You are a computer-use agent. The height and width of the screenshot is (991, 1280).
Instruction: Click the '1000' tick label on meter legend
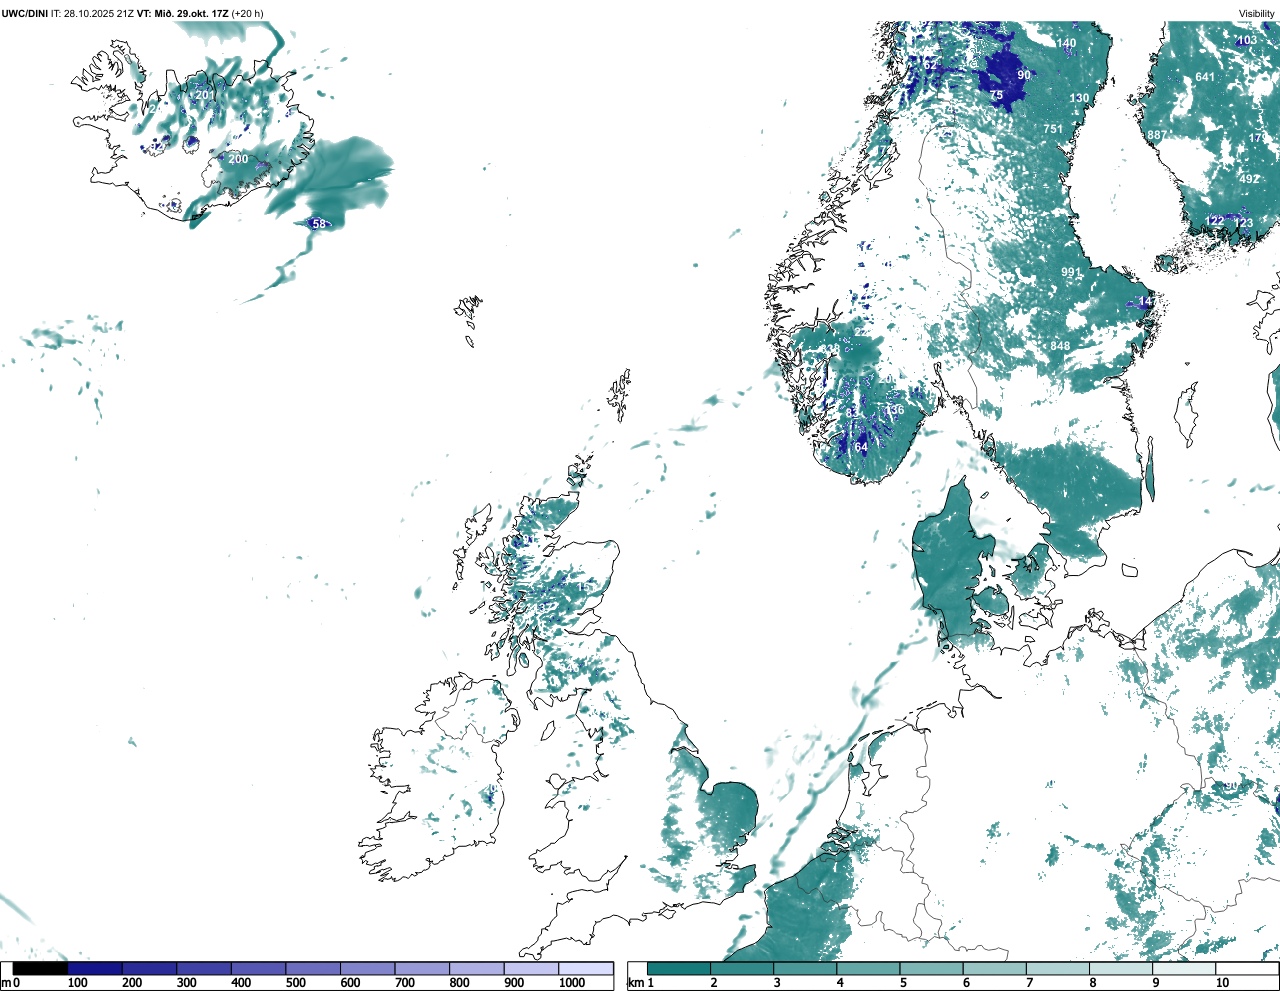click(x=572, y=983)
